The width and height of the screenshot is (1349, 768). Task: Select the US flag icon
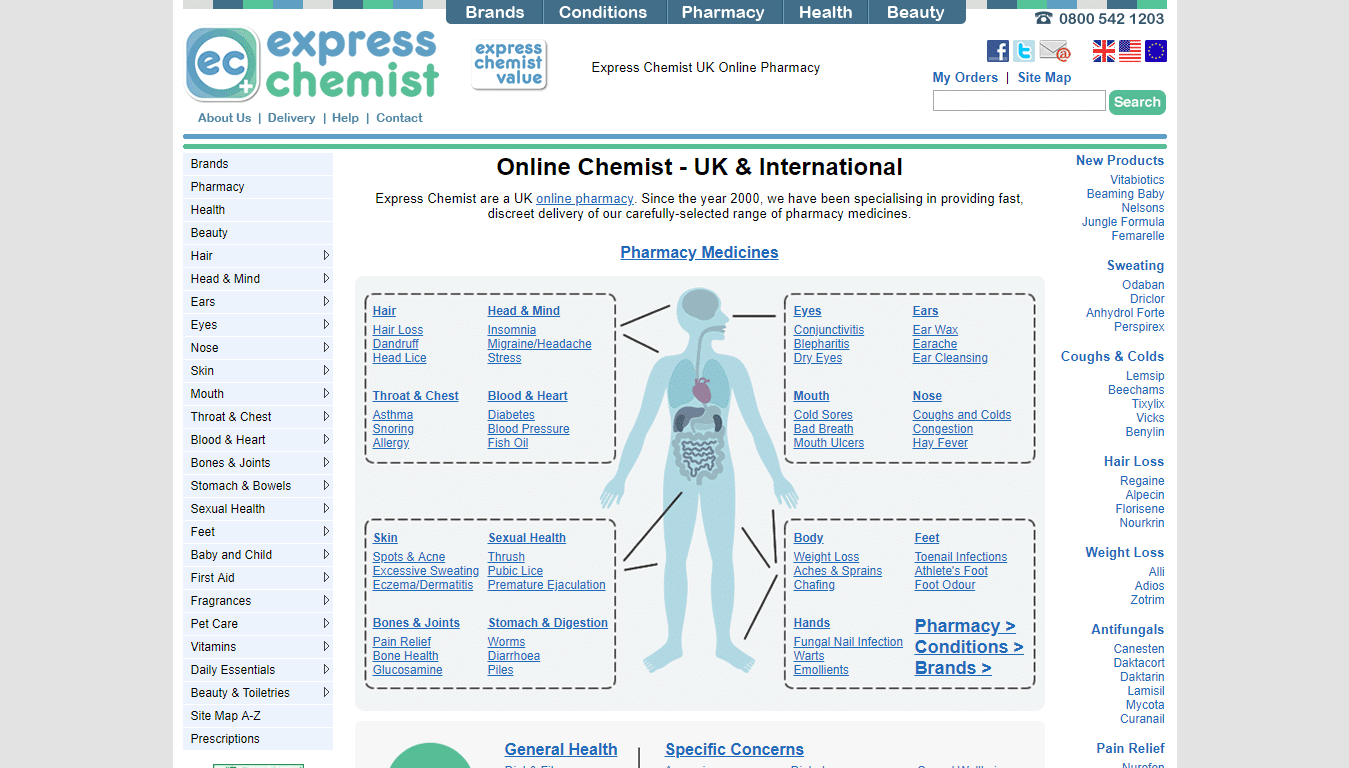click(x=1130, y=51)
